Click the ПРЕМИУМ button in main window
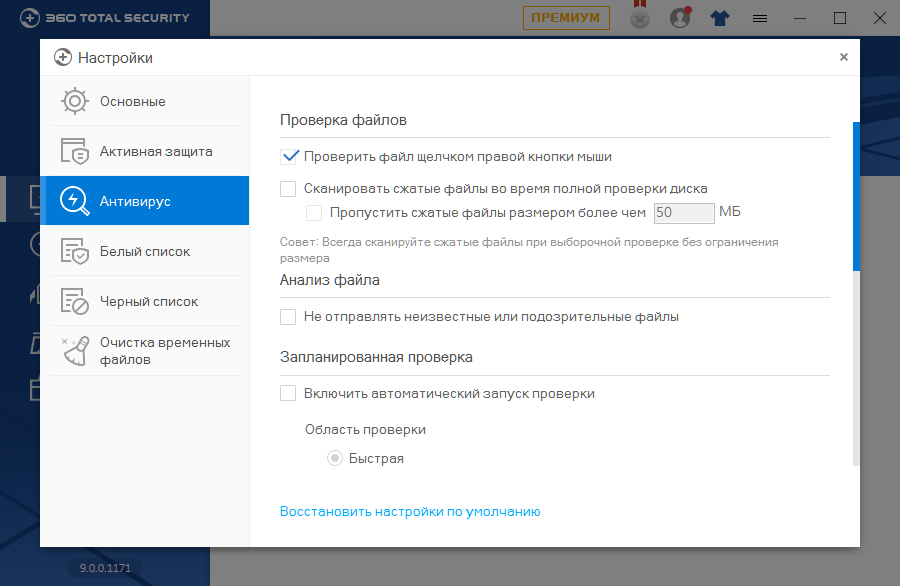The height and width of the screenshot is (586, 900). [x=566, y=18]
